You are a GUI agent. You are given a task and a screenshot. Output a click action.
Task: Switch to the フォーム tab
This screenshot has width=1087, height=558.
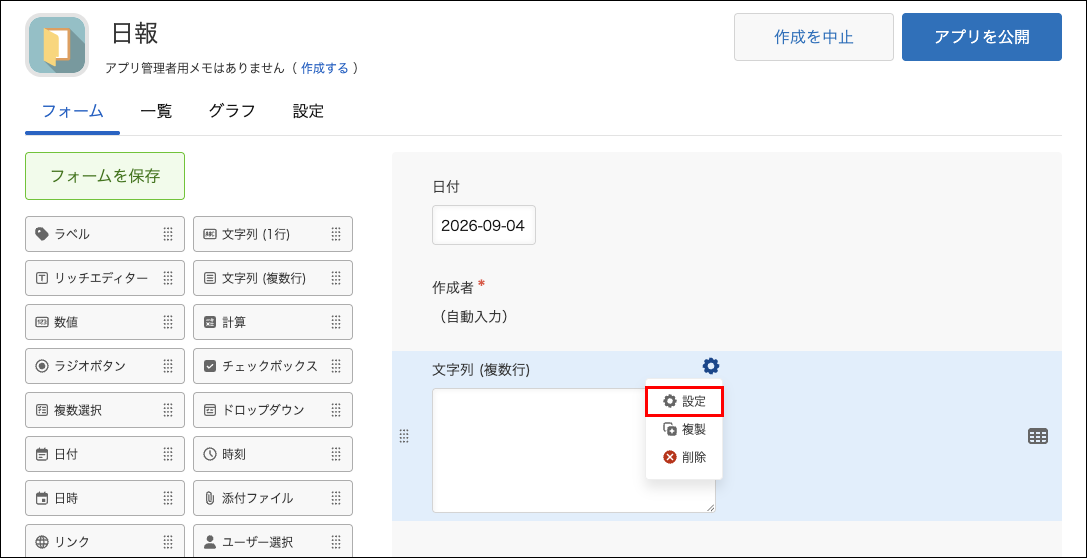tap(73, 111)
